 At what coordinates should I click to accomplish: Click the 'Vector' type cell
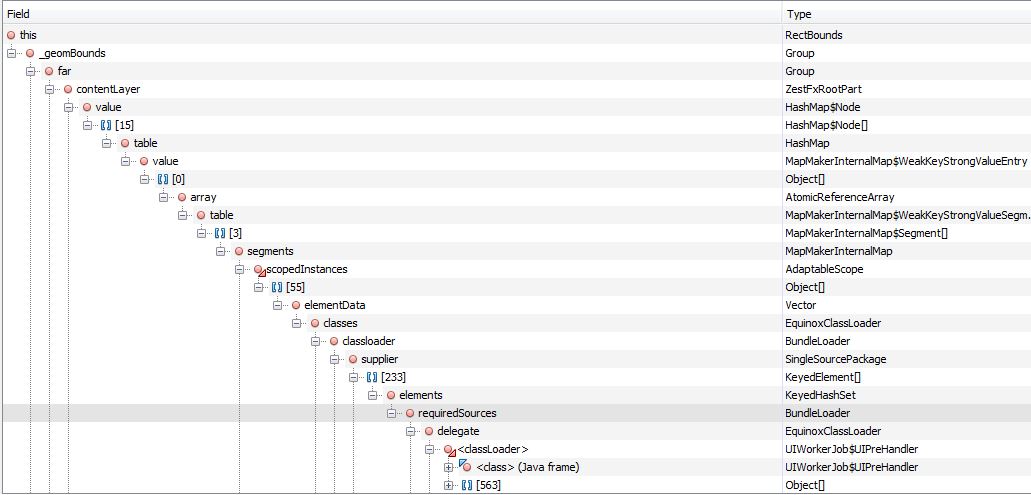[x=800, y=305]
